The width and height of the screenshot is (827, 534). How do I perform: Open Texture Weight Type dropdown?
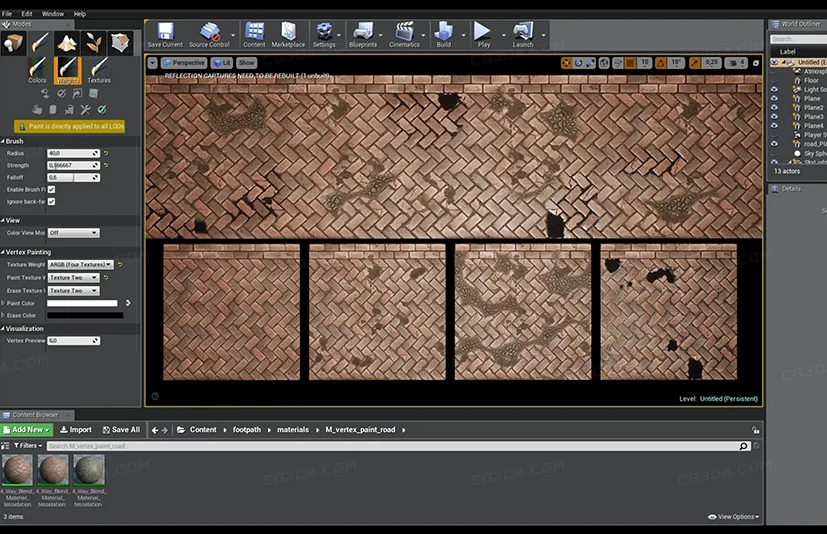coord(81,264)
